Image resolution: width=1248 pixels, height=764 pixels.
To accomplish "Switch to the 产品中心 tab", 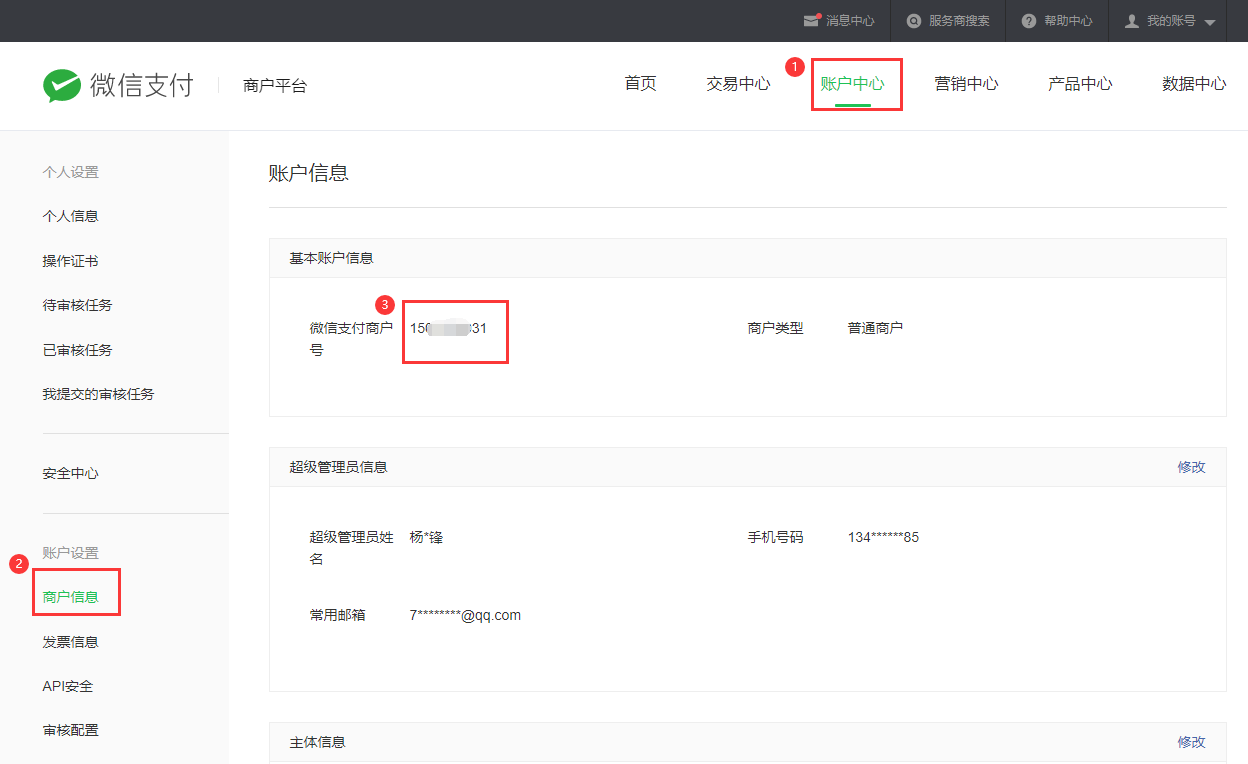I will [1080, 84].
